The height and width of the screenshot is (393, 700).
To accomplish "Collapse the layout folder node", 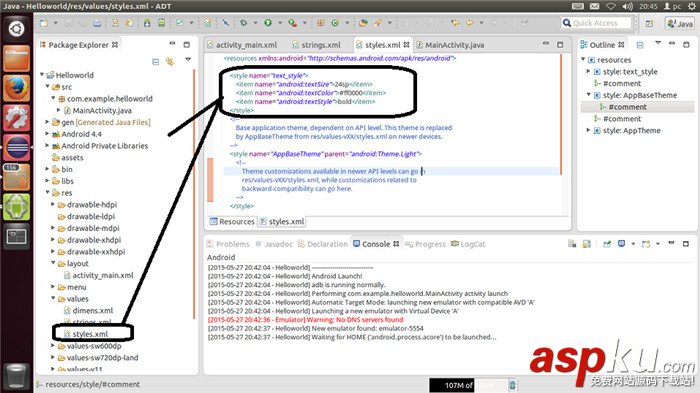I will [x=54, y=263].
